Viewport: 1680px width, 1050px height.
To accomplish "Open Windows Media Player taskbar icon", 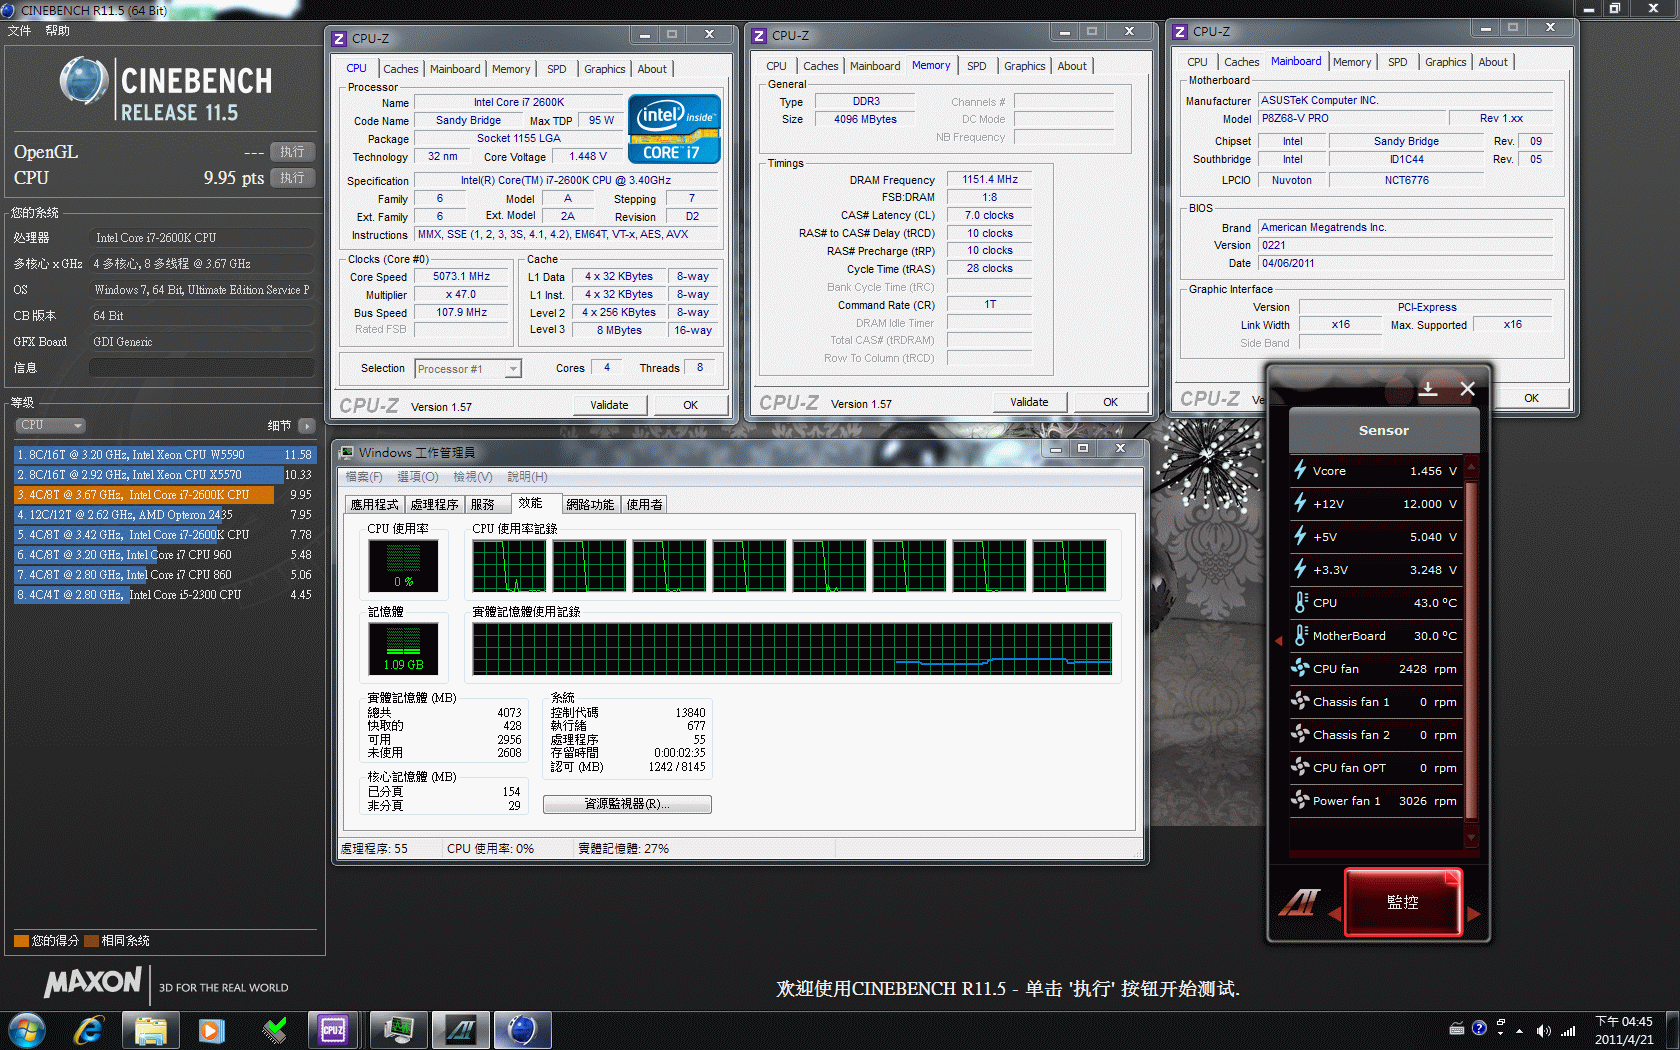I will (x=211, y=1030).
